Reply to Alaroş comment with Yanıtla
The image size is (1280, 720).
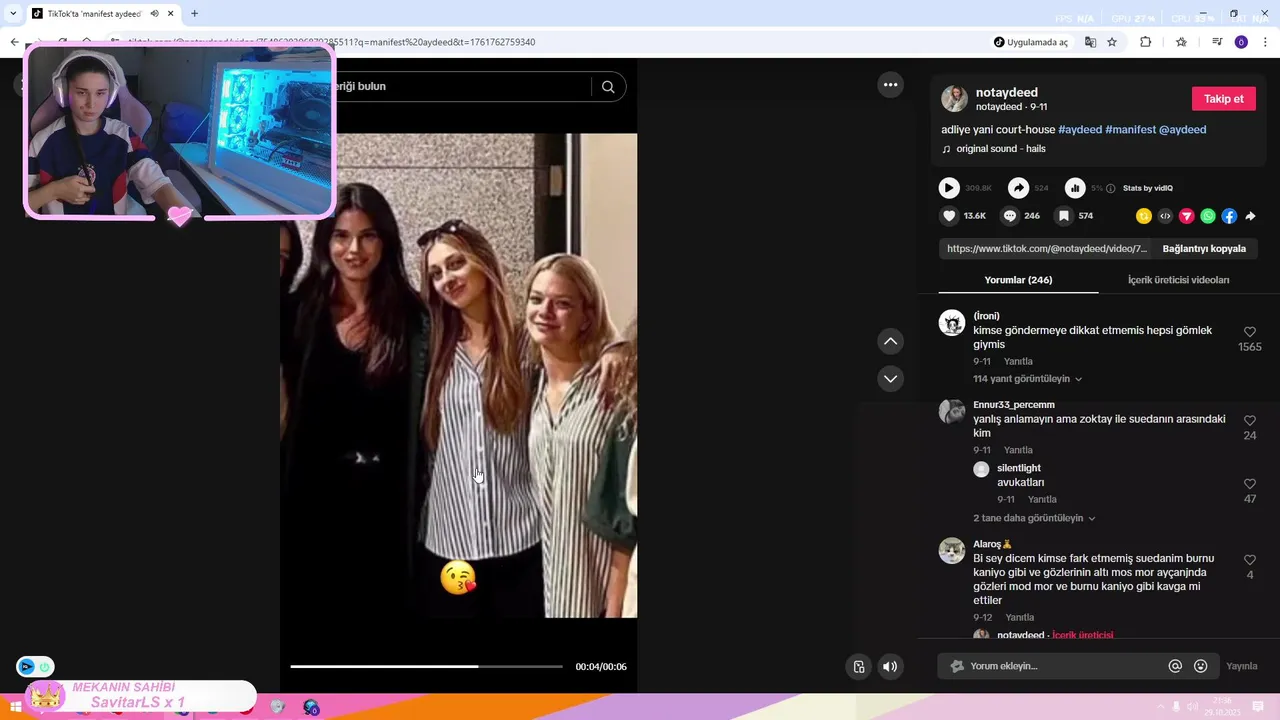coord(1020,617)
